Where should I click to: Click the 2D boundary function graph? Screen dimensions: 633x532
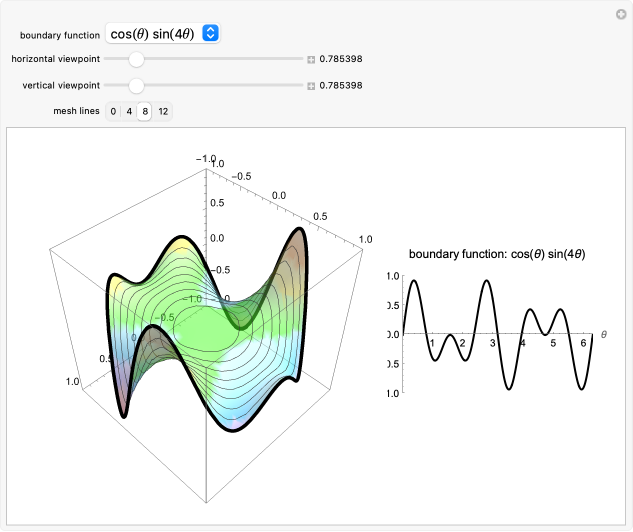[x=495, y=335]
